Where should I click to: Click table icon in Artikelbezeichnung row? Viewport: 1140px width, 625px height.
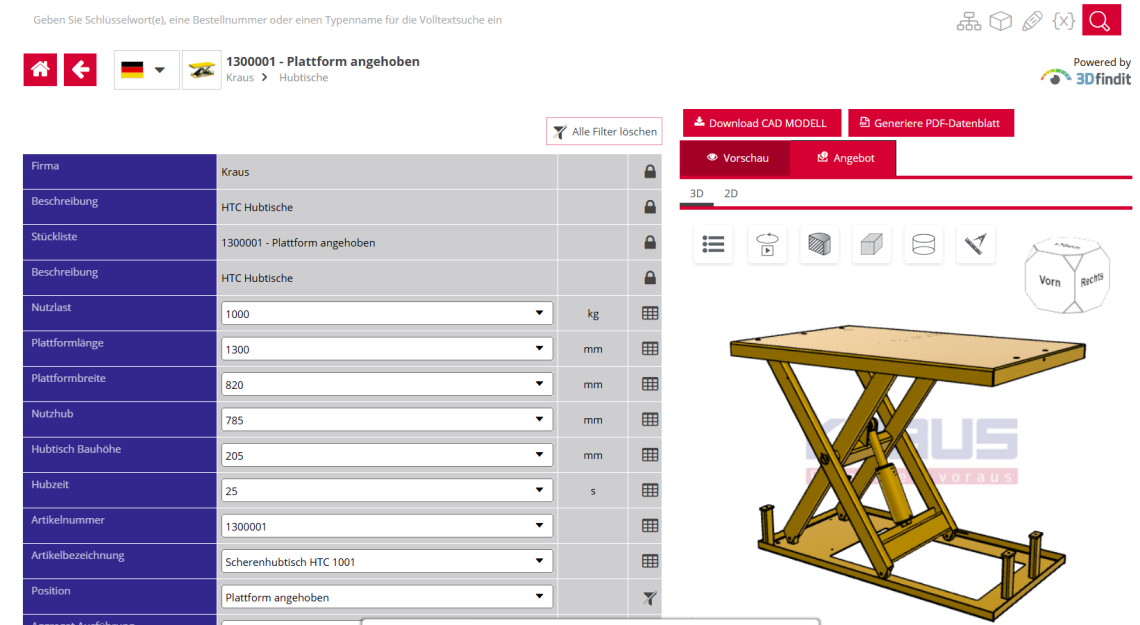[x=650, y=561]
